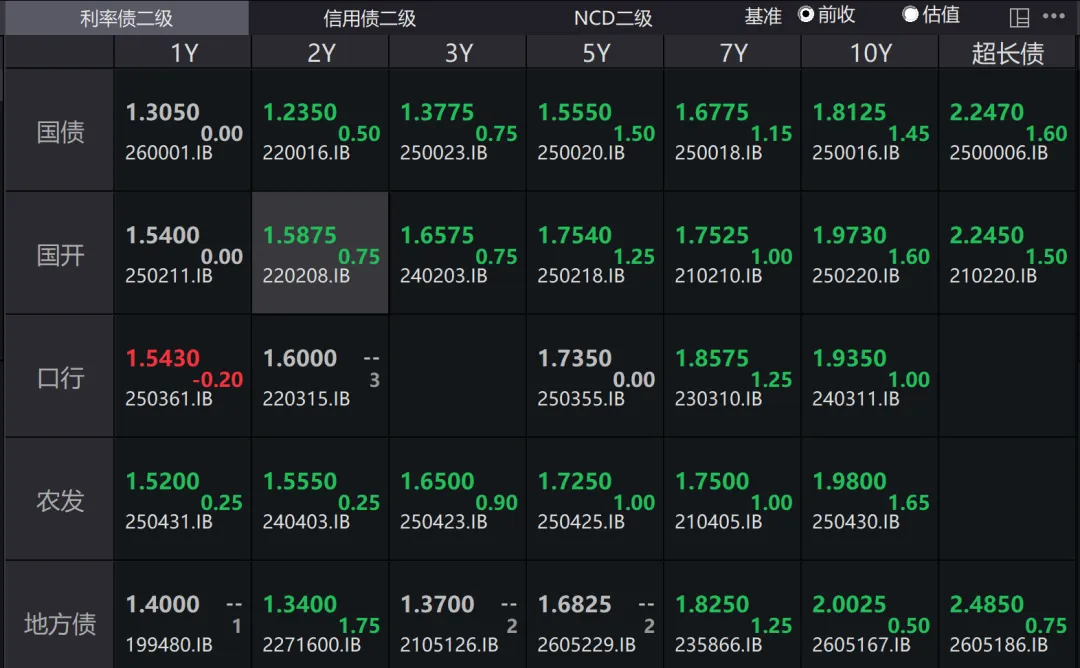Click the 国开 row header
Viewport: 1080px width, 668px height.
60,255
